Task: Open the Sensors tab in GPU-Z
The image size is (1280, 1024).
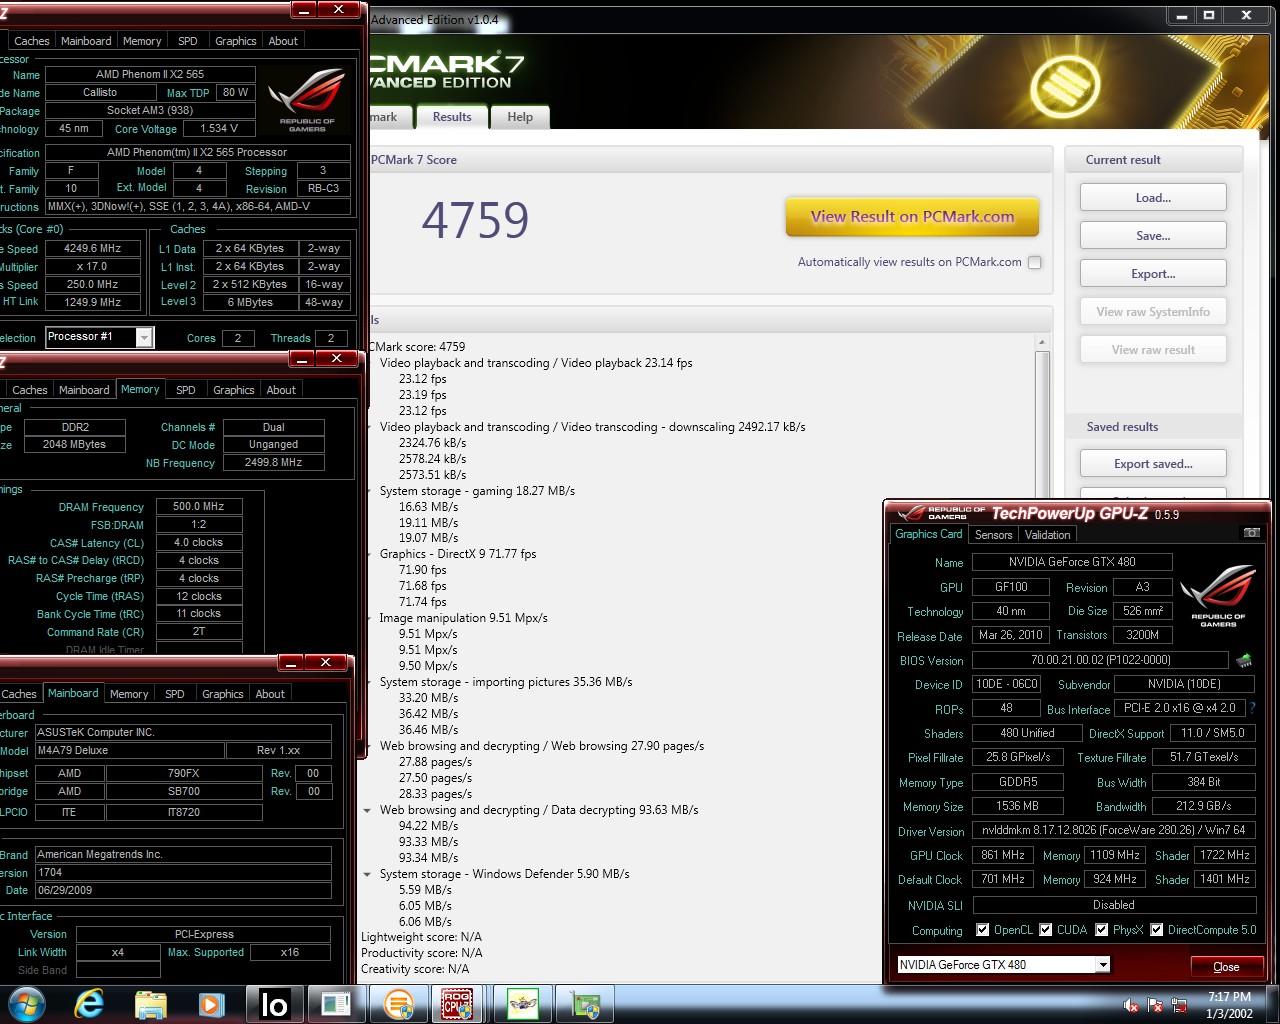Action: pyautogui.click(x=993, y=535)
